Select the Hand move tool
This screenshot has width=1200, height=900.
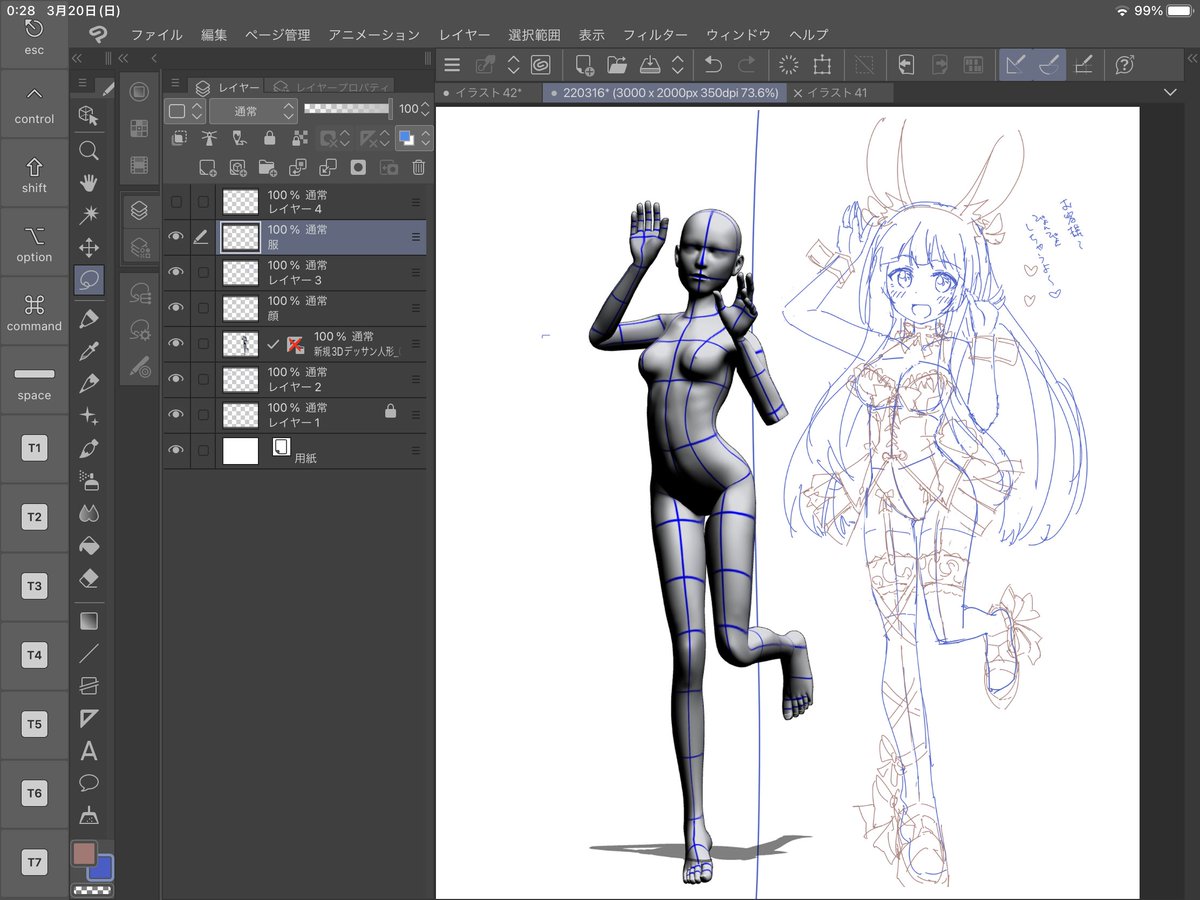coord(89,183)
